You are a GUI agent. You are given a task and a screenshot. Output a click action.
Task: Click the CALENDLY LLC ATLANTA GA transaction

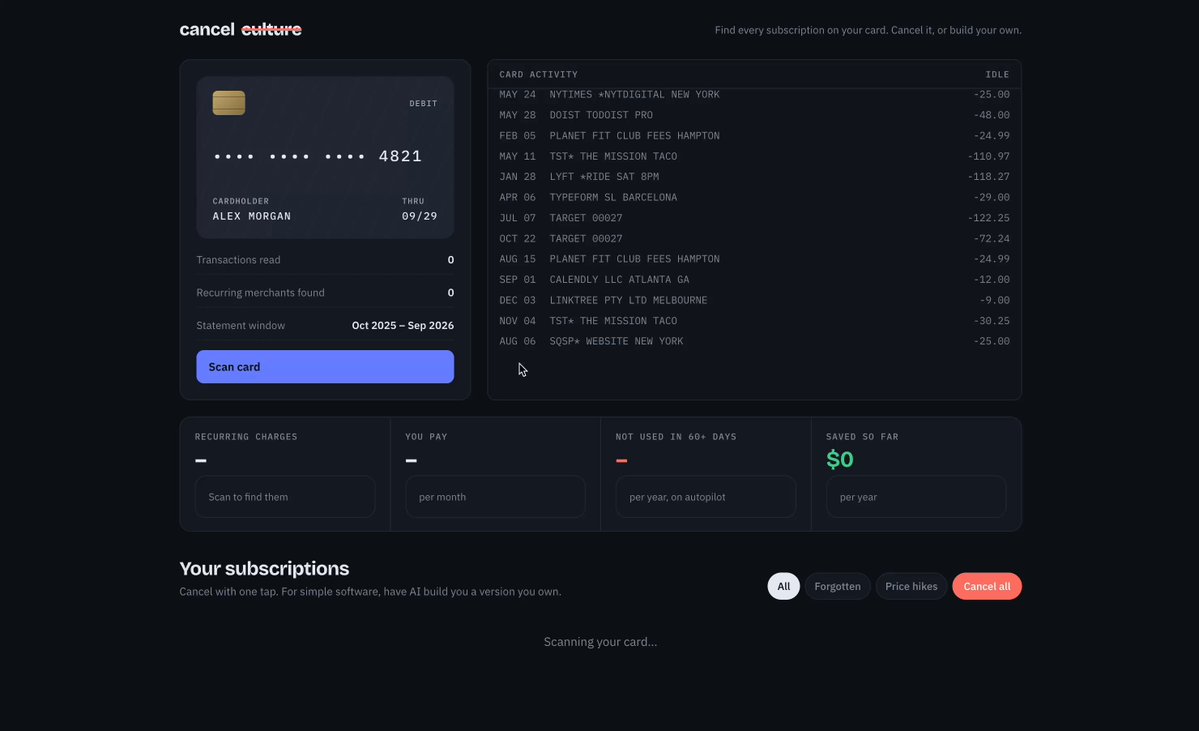(754, 280)
